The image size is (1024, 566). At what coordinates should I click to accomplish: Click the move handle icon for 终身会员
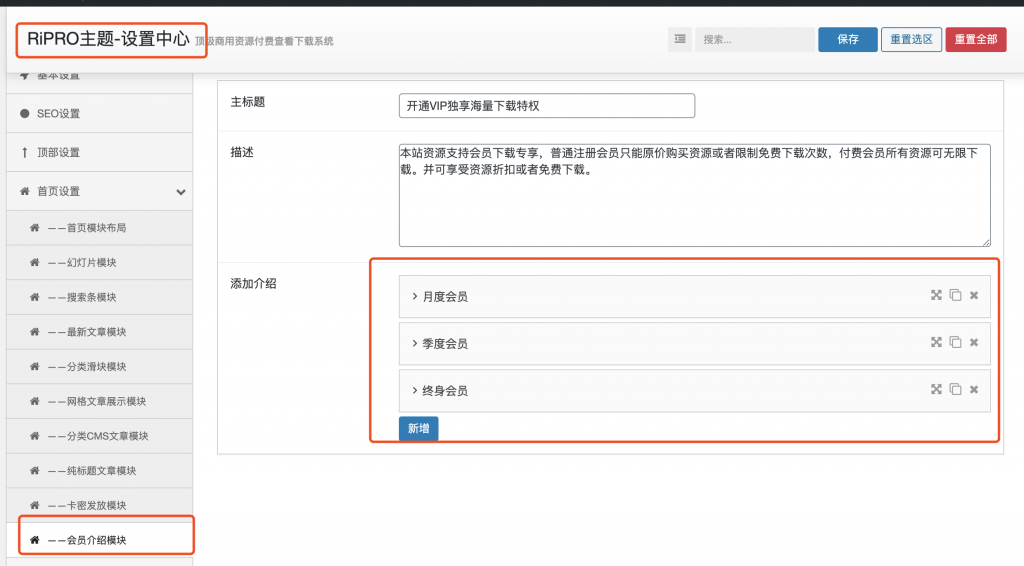pos(936,389)
